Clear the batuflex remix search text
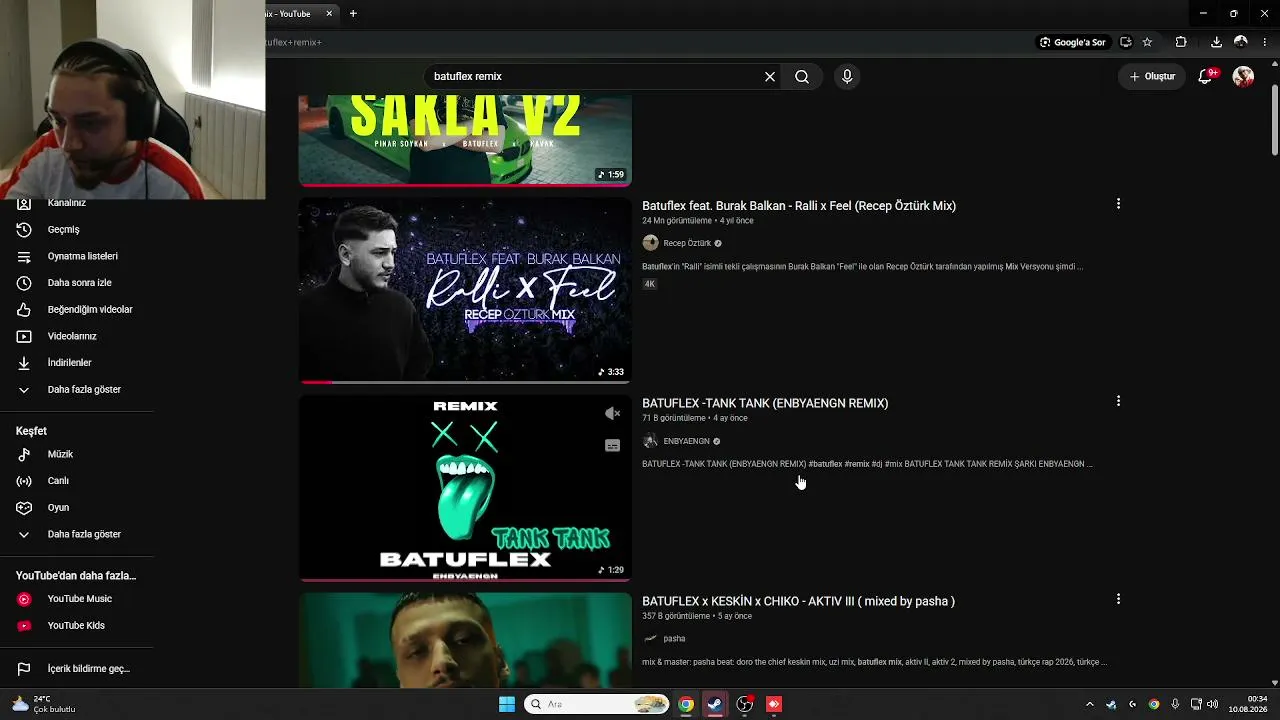1280x720 pixels. pos(770,76)
